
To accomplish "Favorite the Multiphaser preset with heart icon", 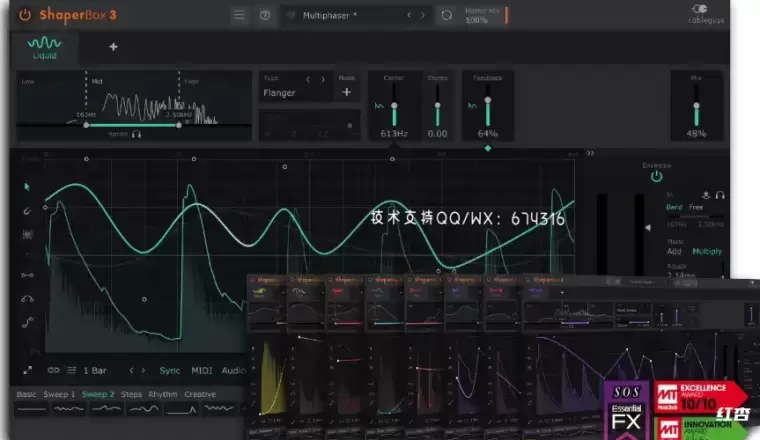I will 291,16.
